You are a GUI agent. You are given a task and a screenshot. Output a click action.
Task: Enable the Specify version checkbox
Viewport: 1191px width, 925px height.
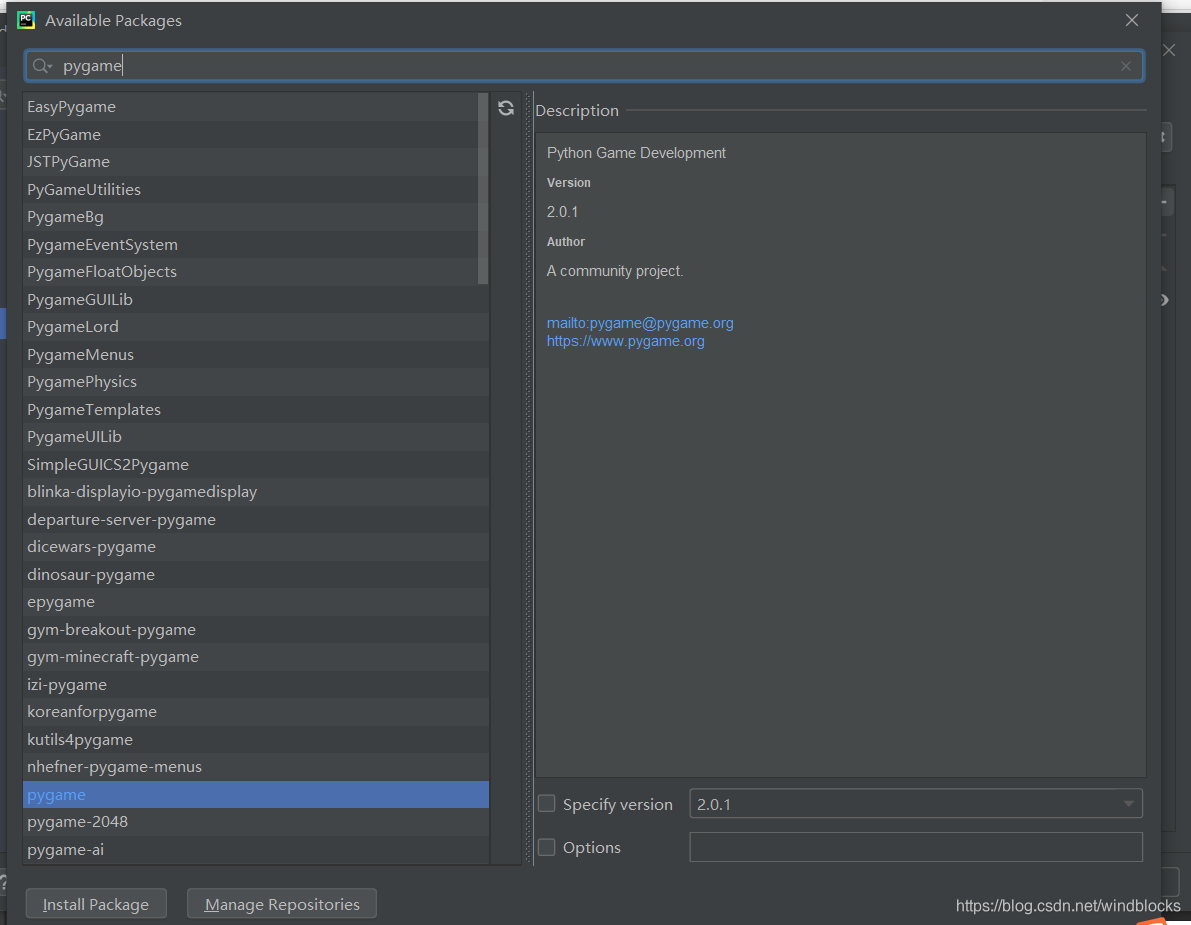pyautogui.click(x=546, y=803)
